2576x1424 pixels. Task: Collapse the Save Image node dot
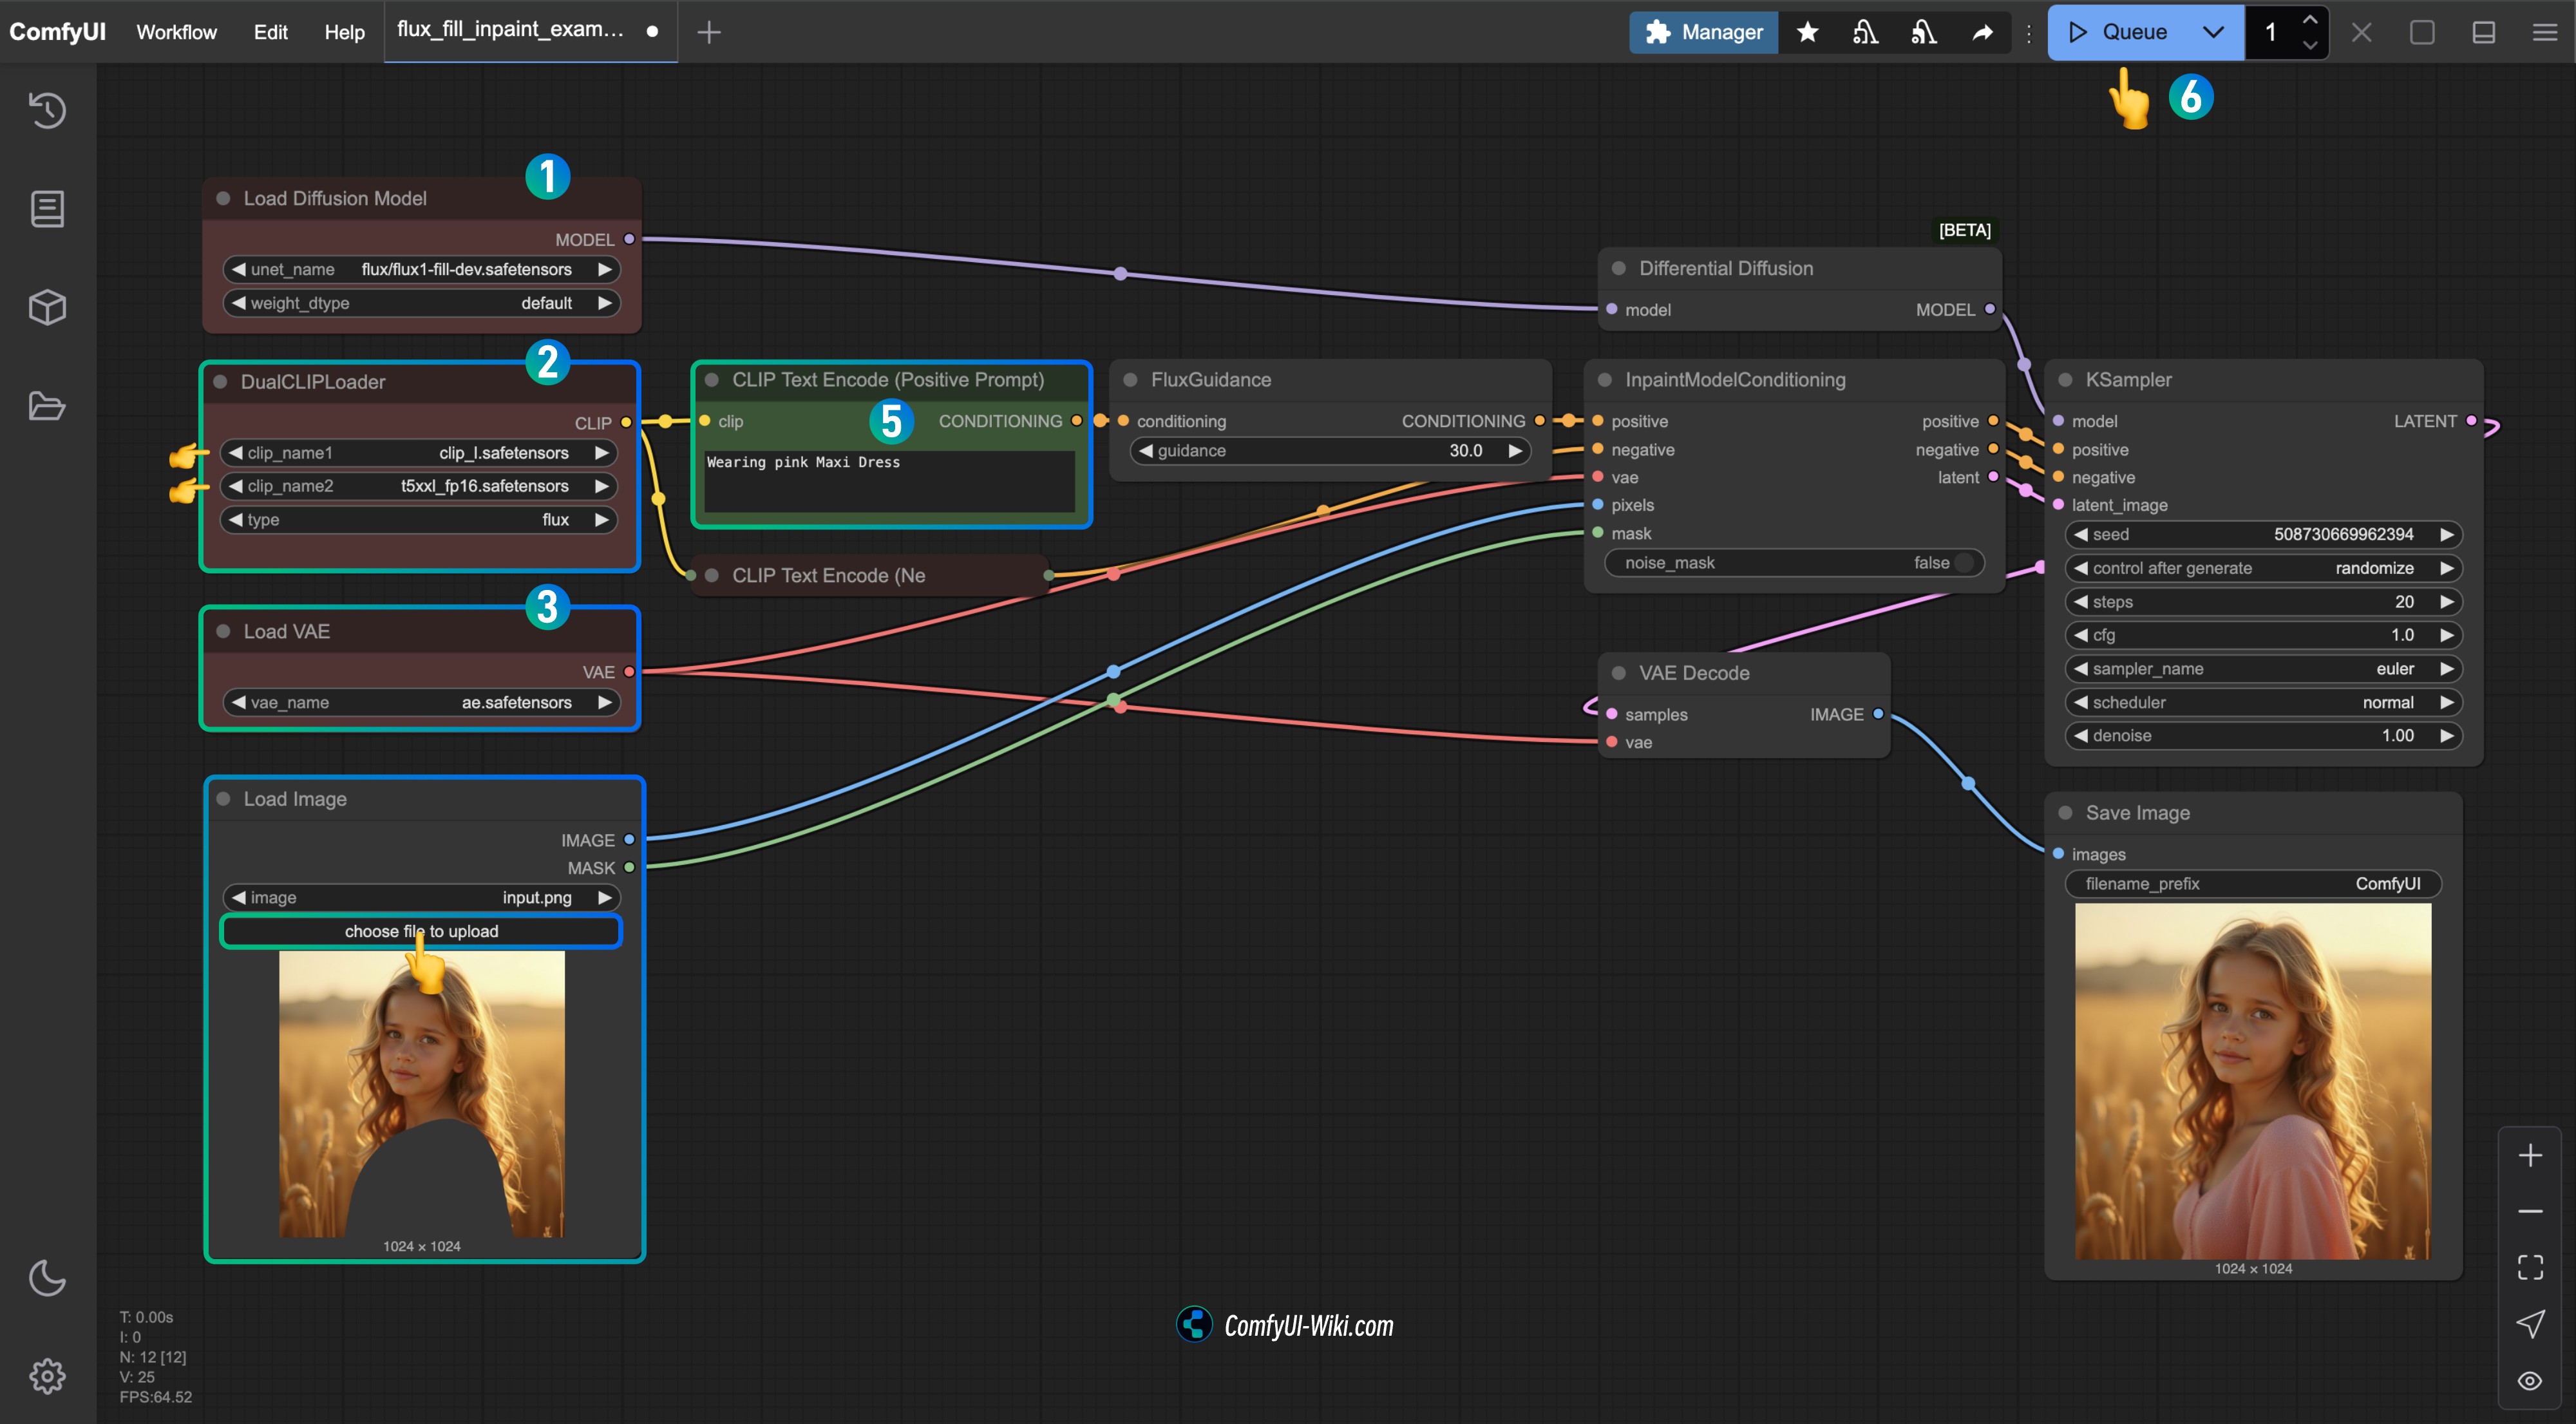[x=2065, y=812]
